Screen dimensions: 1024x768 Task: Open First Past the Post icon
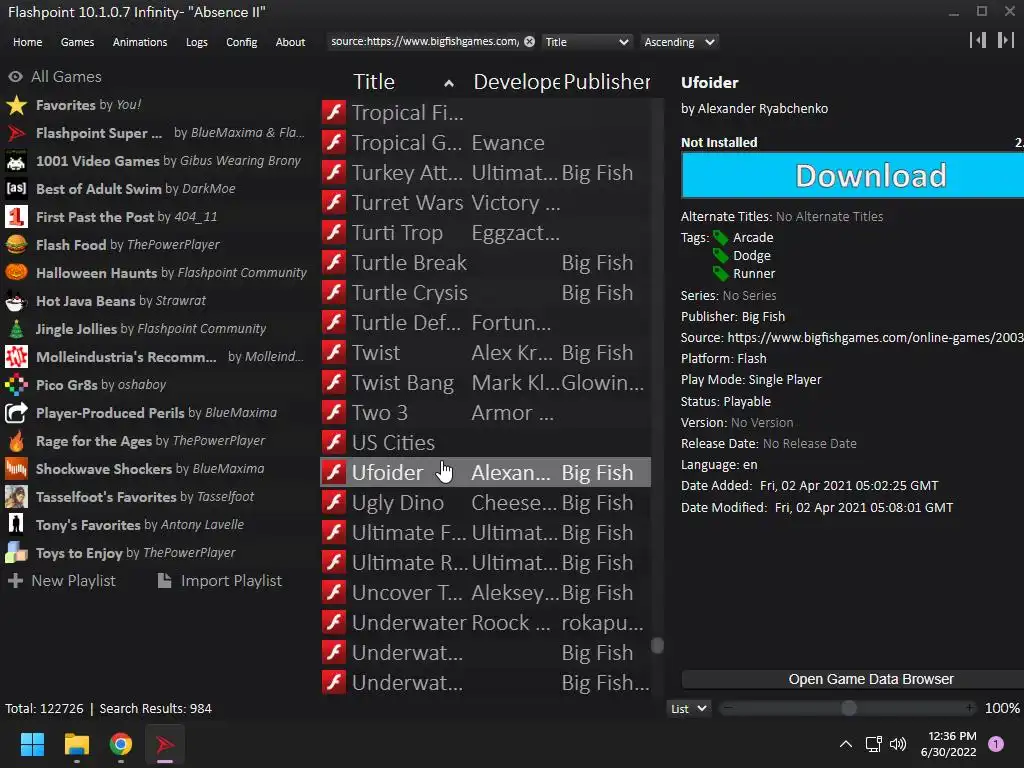point(16,217)
